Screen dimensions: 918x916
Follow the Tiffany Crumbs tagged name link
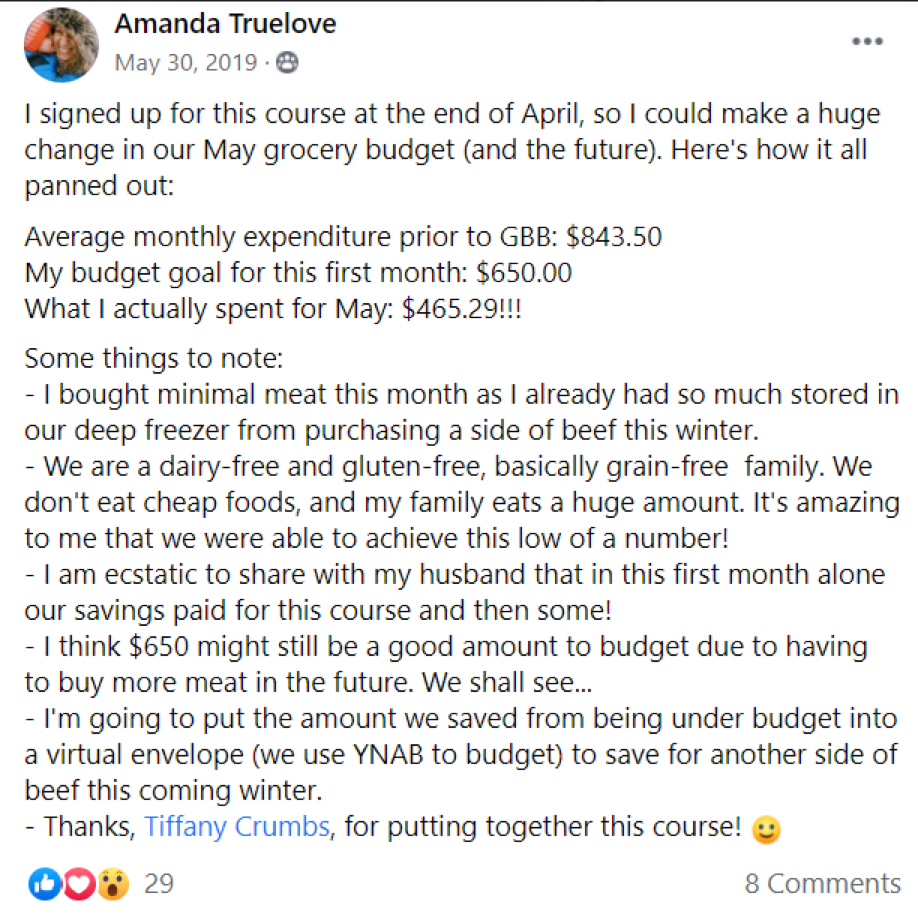point(236,828)
